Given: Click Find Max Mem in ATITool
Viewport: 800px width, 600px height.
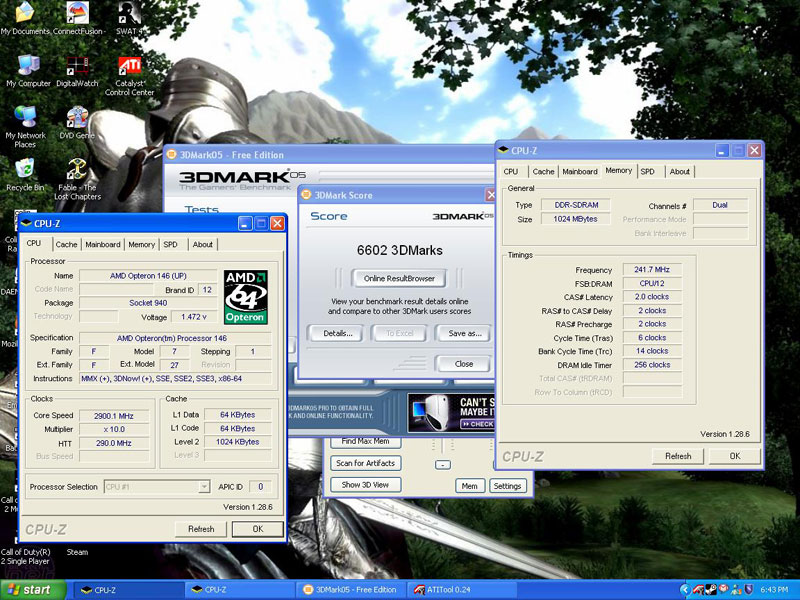Looking at the screenshot, I should click(x=365, y=441).
